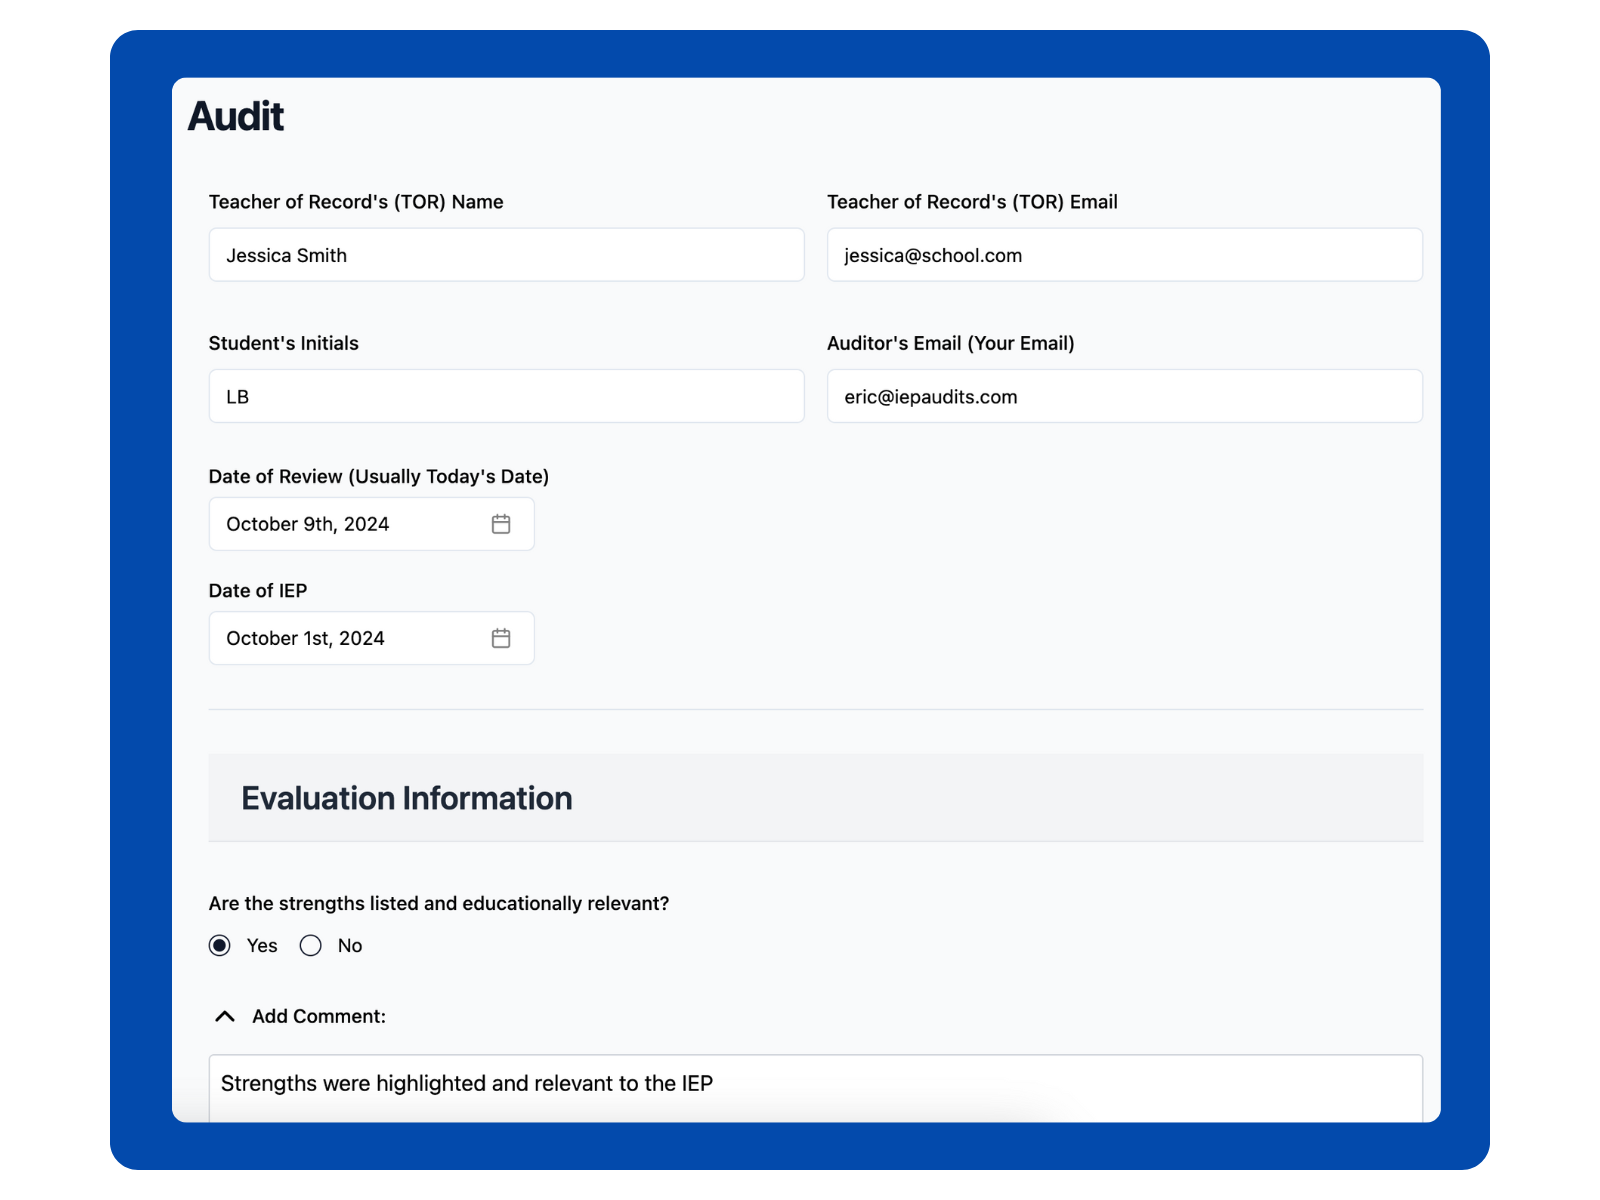Click the Evaluation Information heading
This screenshot has width=1600, height=1200.
tap(407, 798)
